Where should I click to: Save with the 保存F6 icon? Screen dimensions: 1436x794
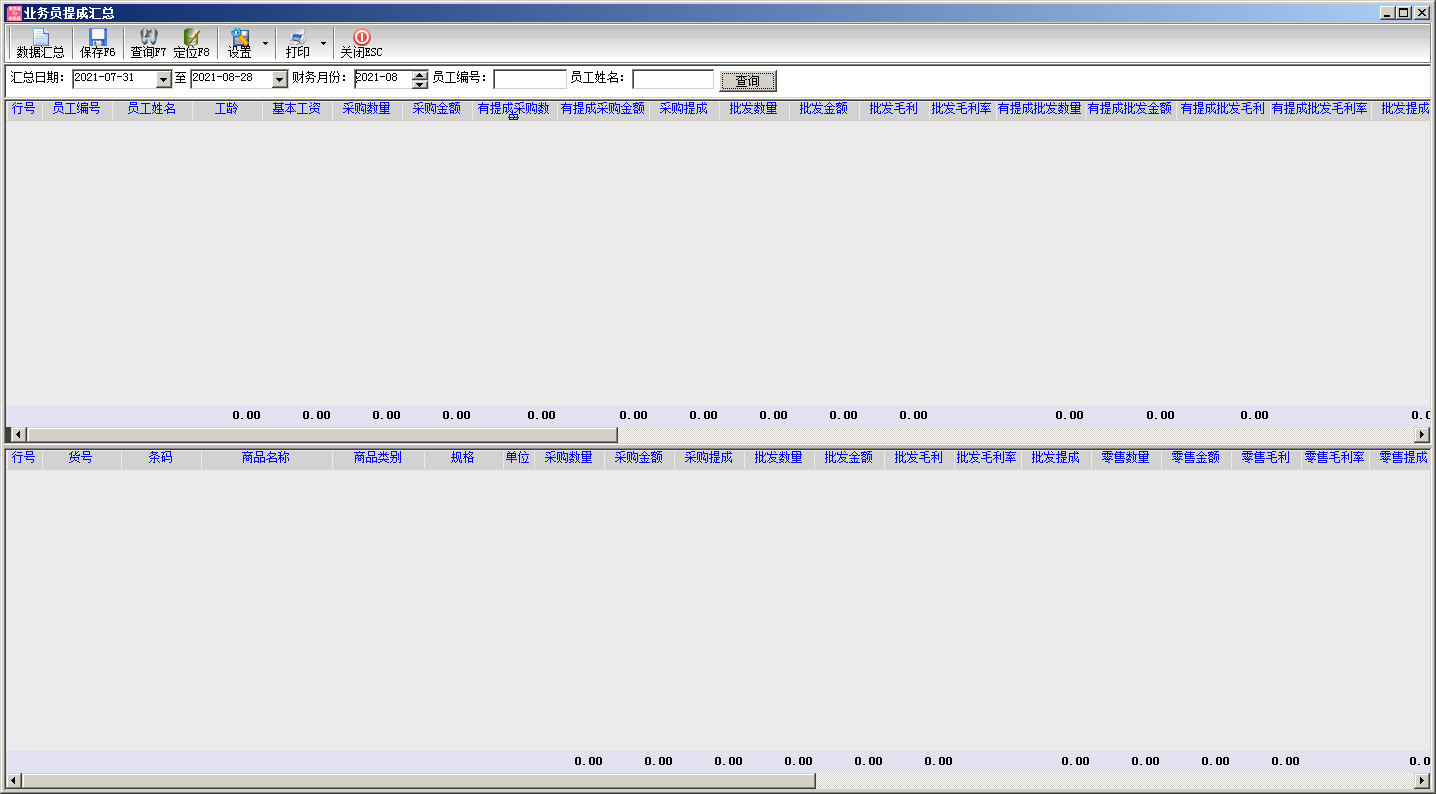(98, 43)
